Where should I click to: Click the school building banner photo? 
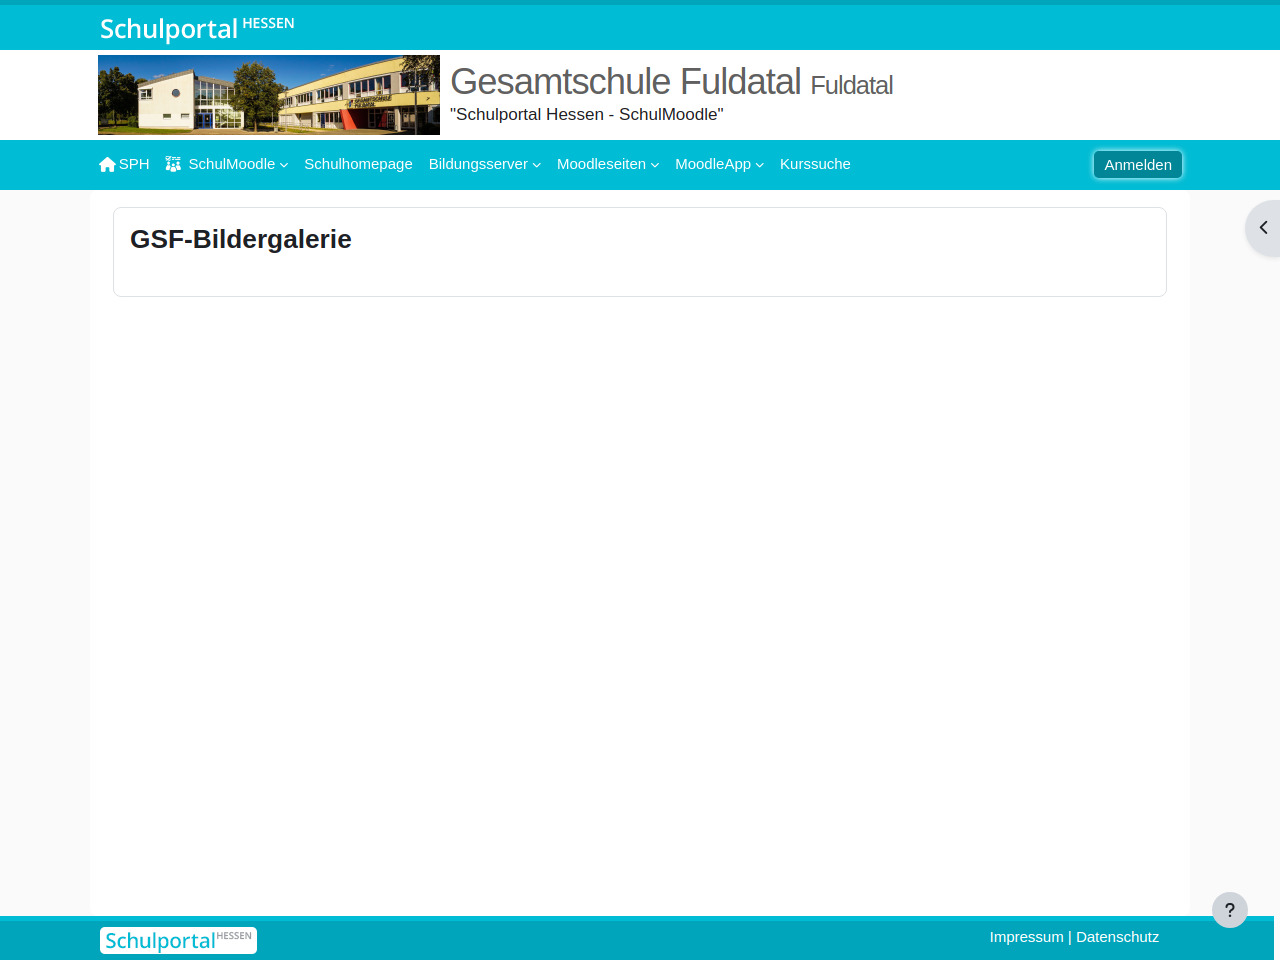click(x=269, y=95)
